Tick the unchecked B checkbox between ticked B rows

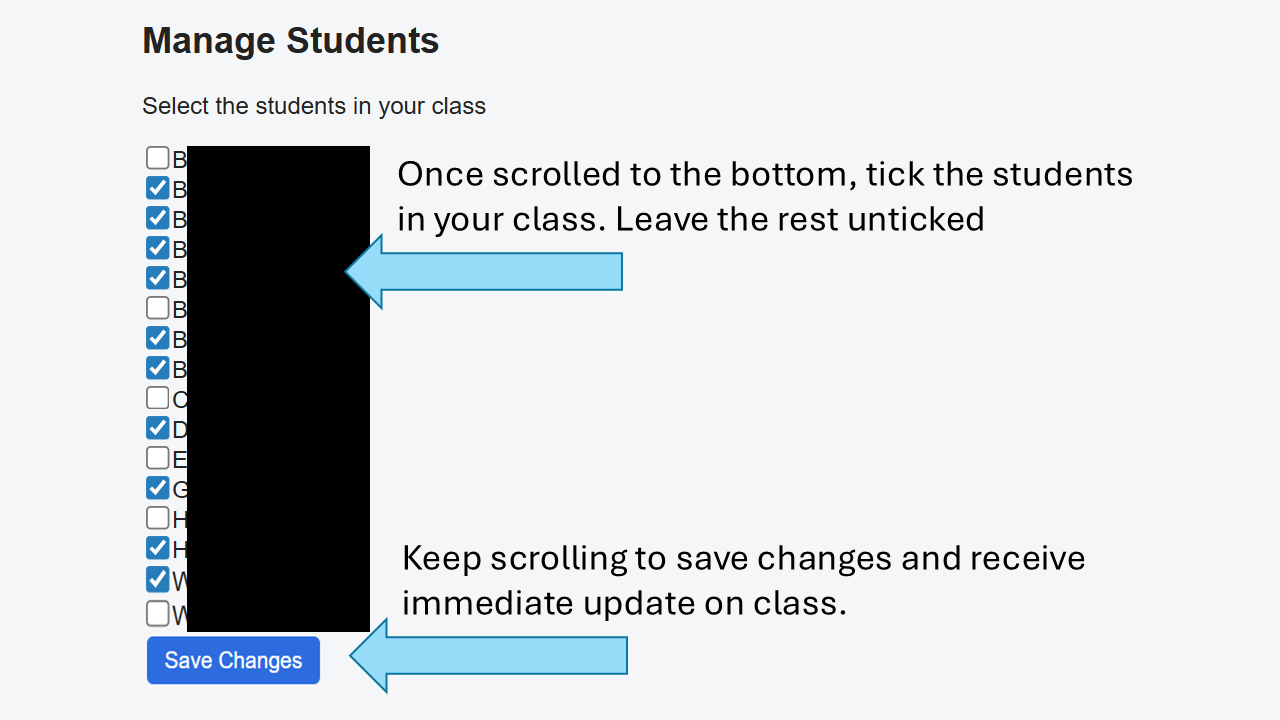(157, 307)
